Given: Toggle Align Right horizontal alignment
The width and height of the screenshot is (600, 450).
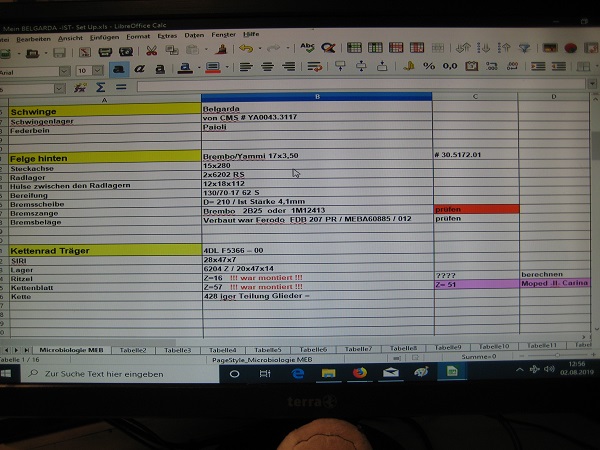Looking at the screenshot, I should [288, 67].
